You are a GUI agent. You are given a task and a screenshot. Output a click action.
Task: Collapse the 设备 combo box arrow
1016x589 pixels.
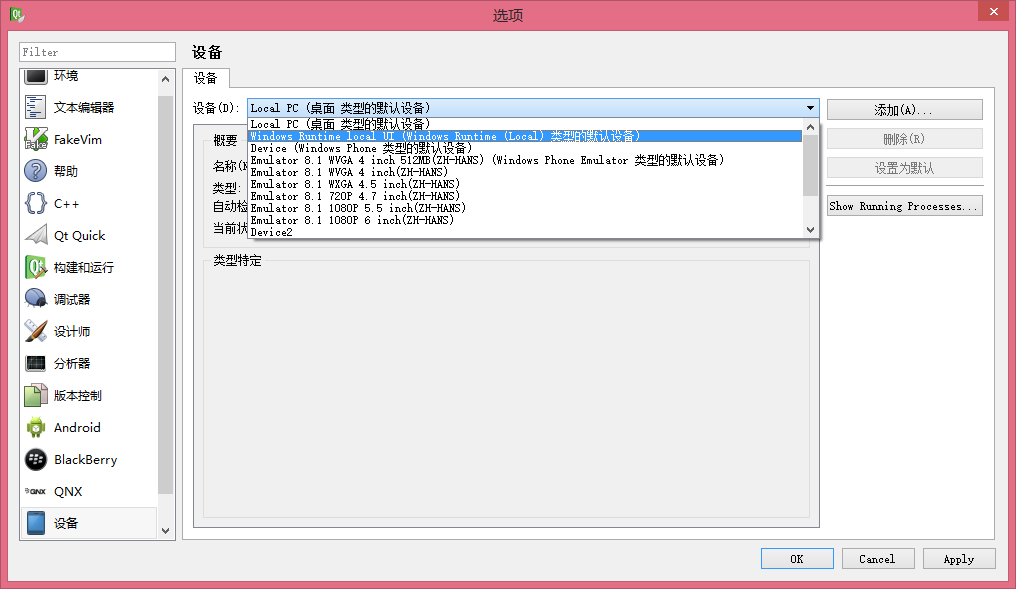pyautogui.click(x=810, y=108)
